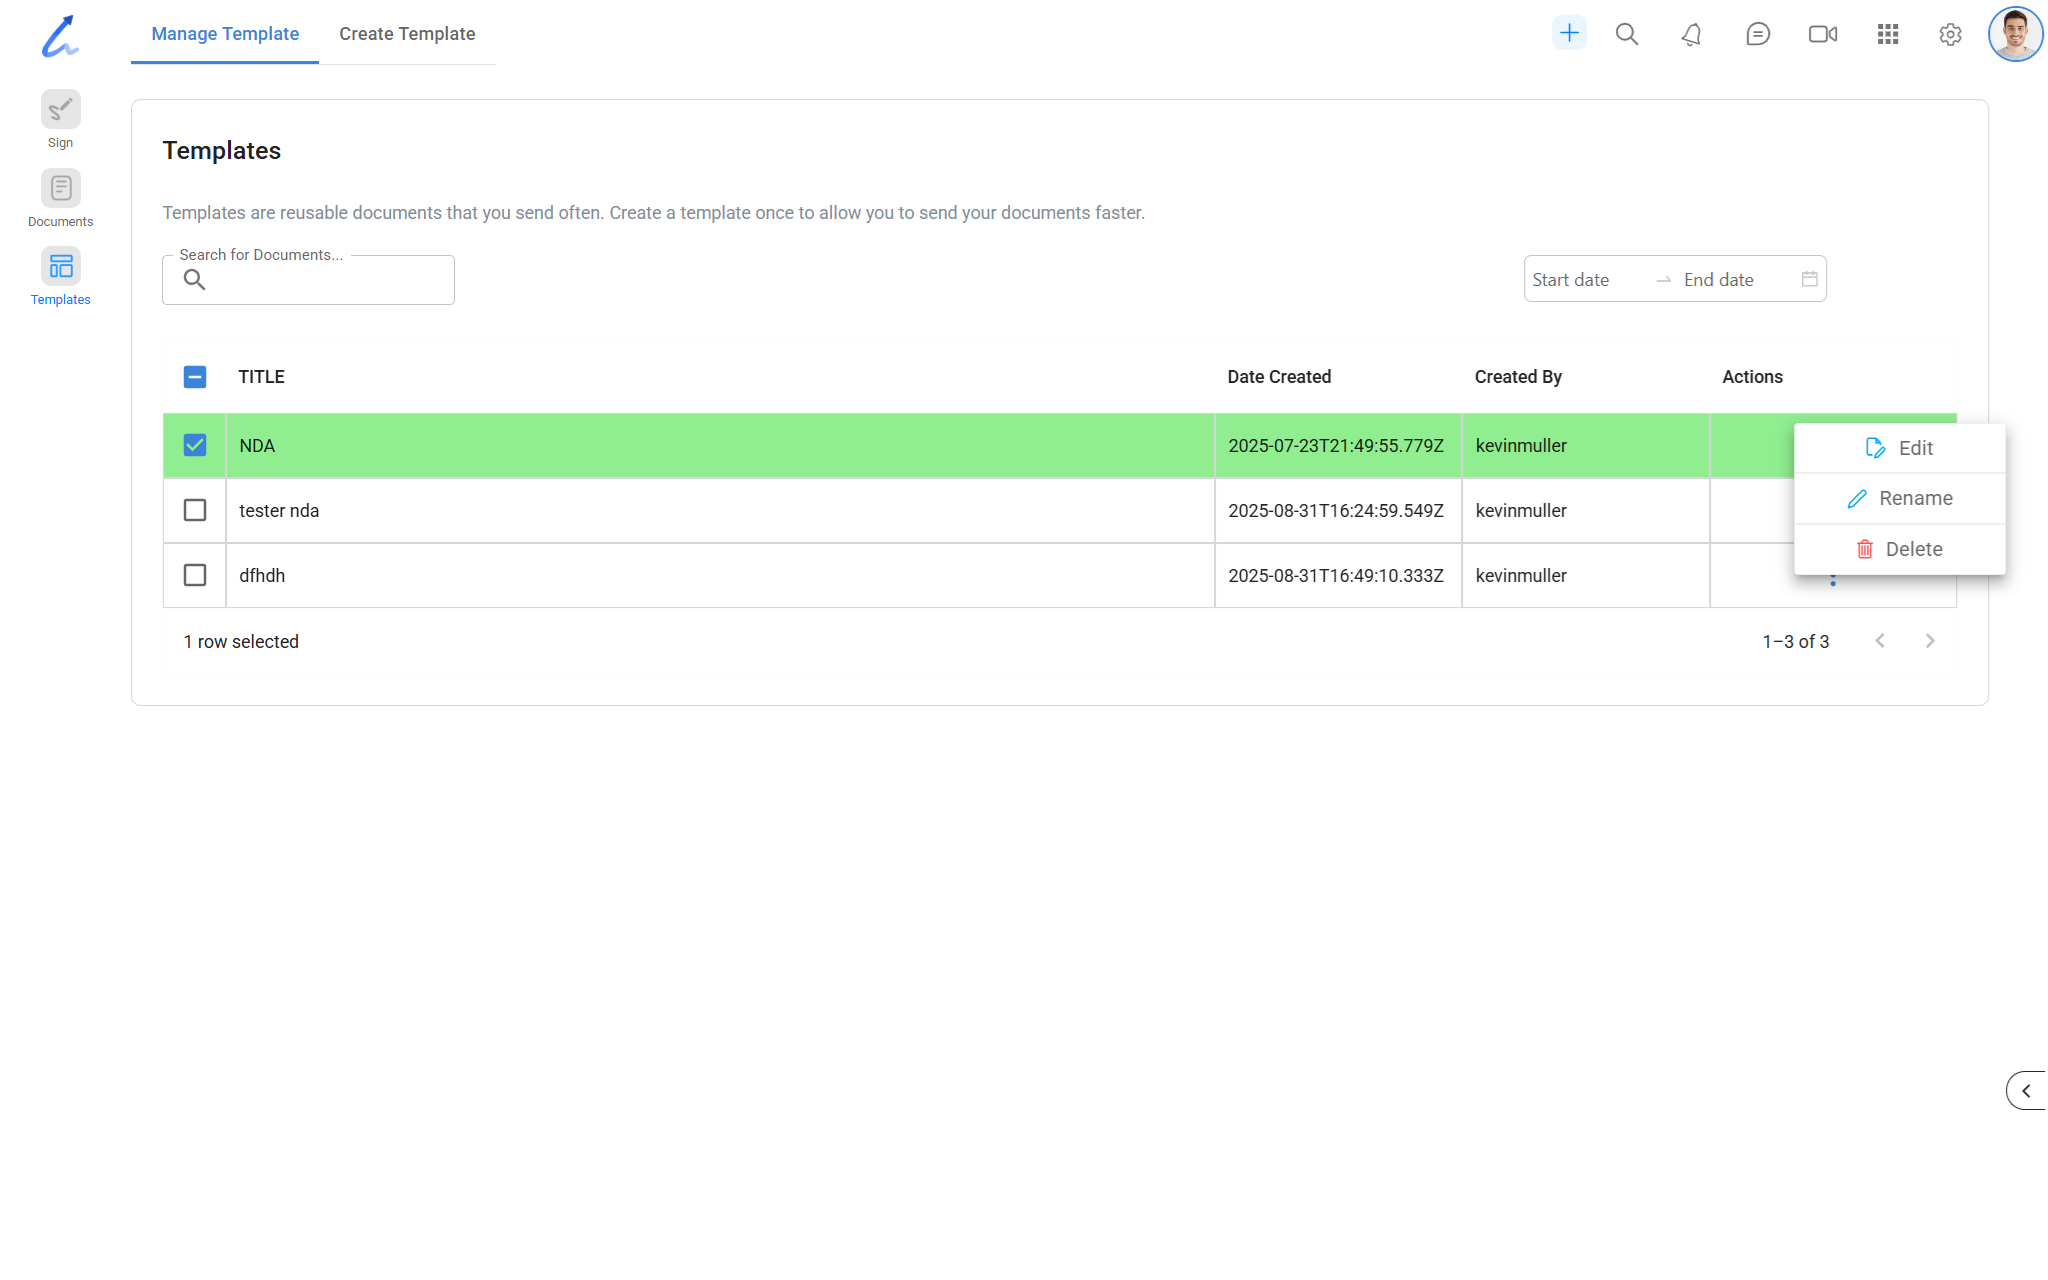This screenshot has height=1280, width=2048.
Task: Select the tester nda row checkbox
Action: (x=195, y=511)
